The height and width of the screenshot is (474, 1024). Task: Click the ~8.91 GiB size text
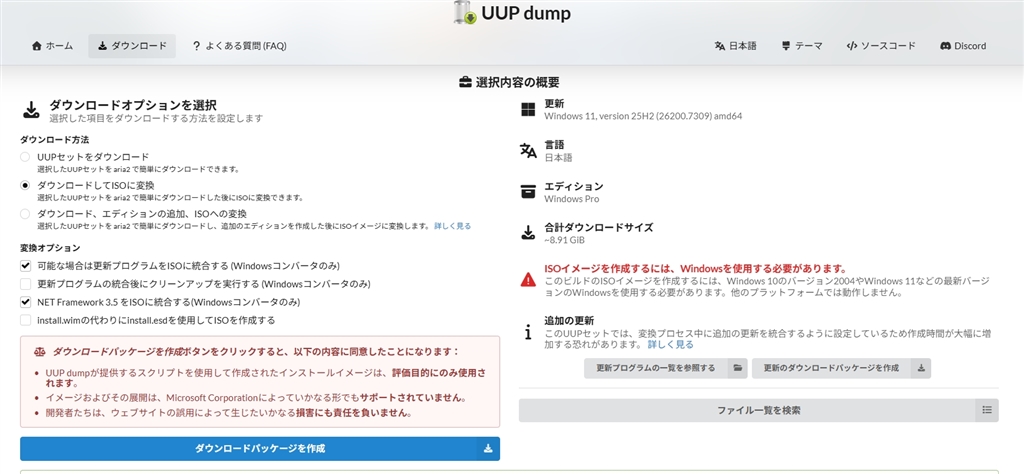tap(564, 240)
